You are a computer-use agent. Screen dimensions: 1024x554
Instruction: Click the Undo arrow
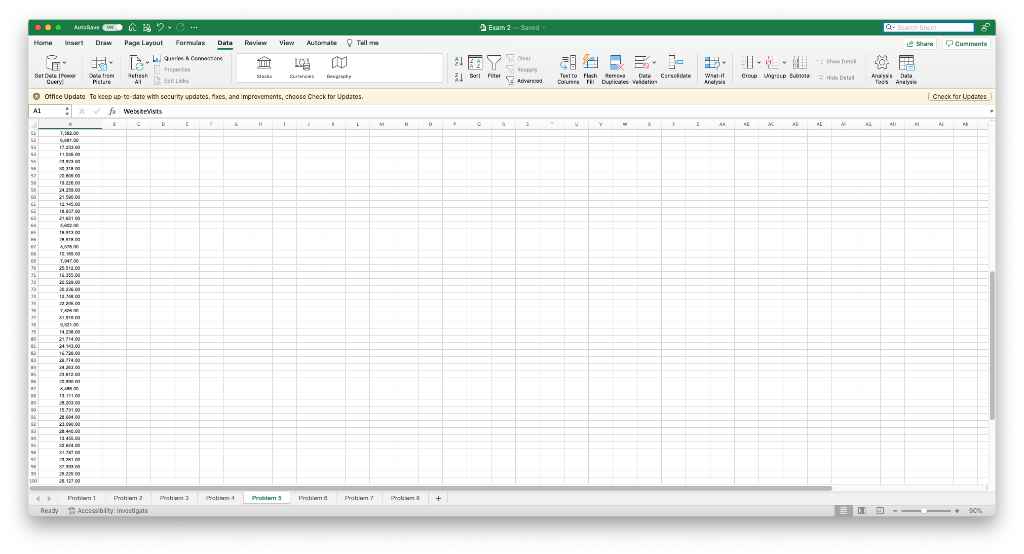click(160, 27)
